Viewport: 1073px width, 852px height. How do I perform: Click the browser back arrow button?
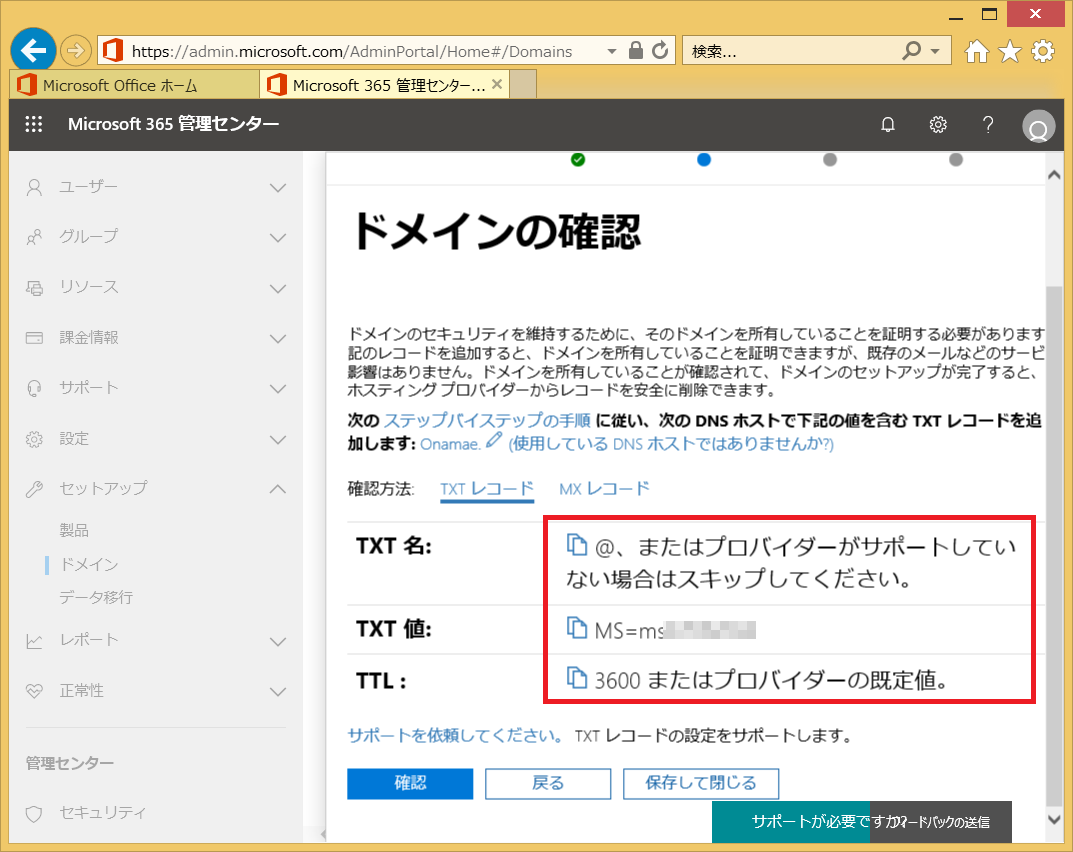[x=33, y=50]
